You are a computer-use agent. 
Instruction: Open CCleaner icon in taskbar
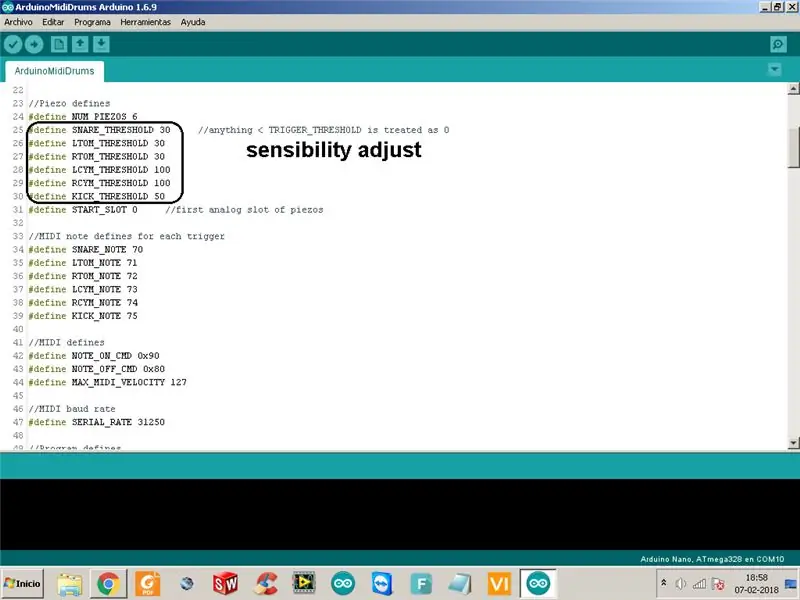click(265, 584)
